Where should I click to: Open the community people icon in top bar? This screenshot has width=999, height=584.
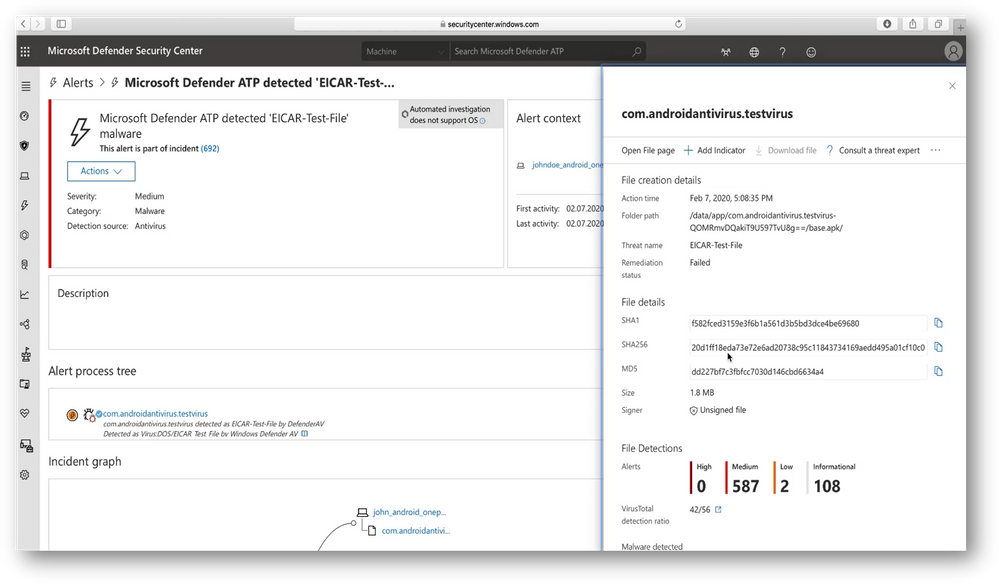(x=725, y=51)
